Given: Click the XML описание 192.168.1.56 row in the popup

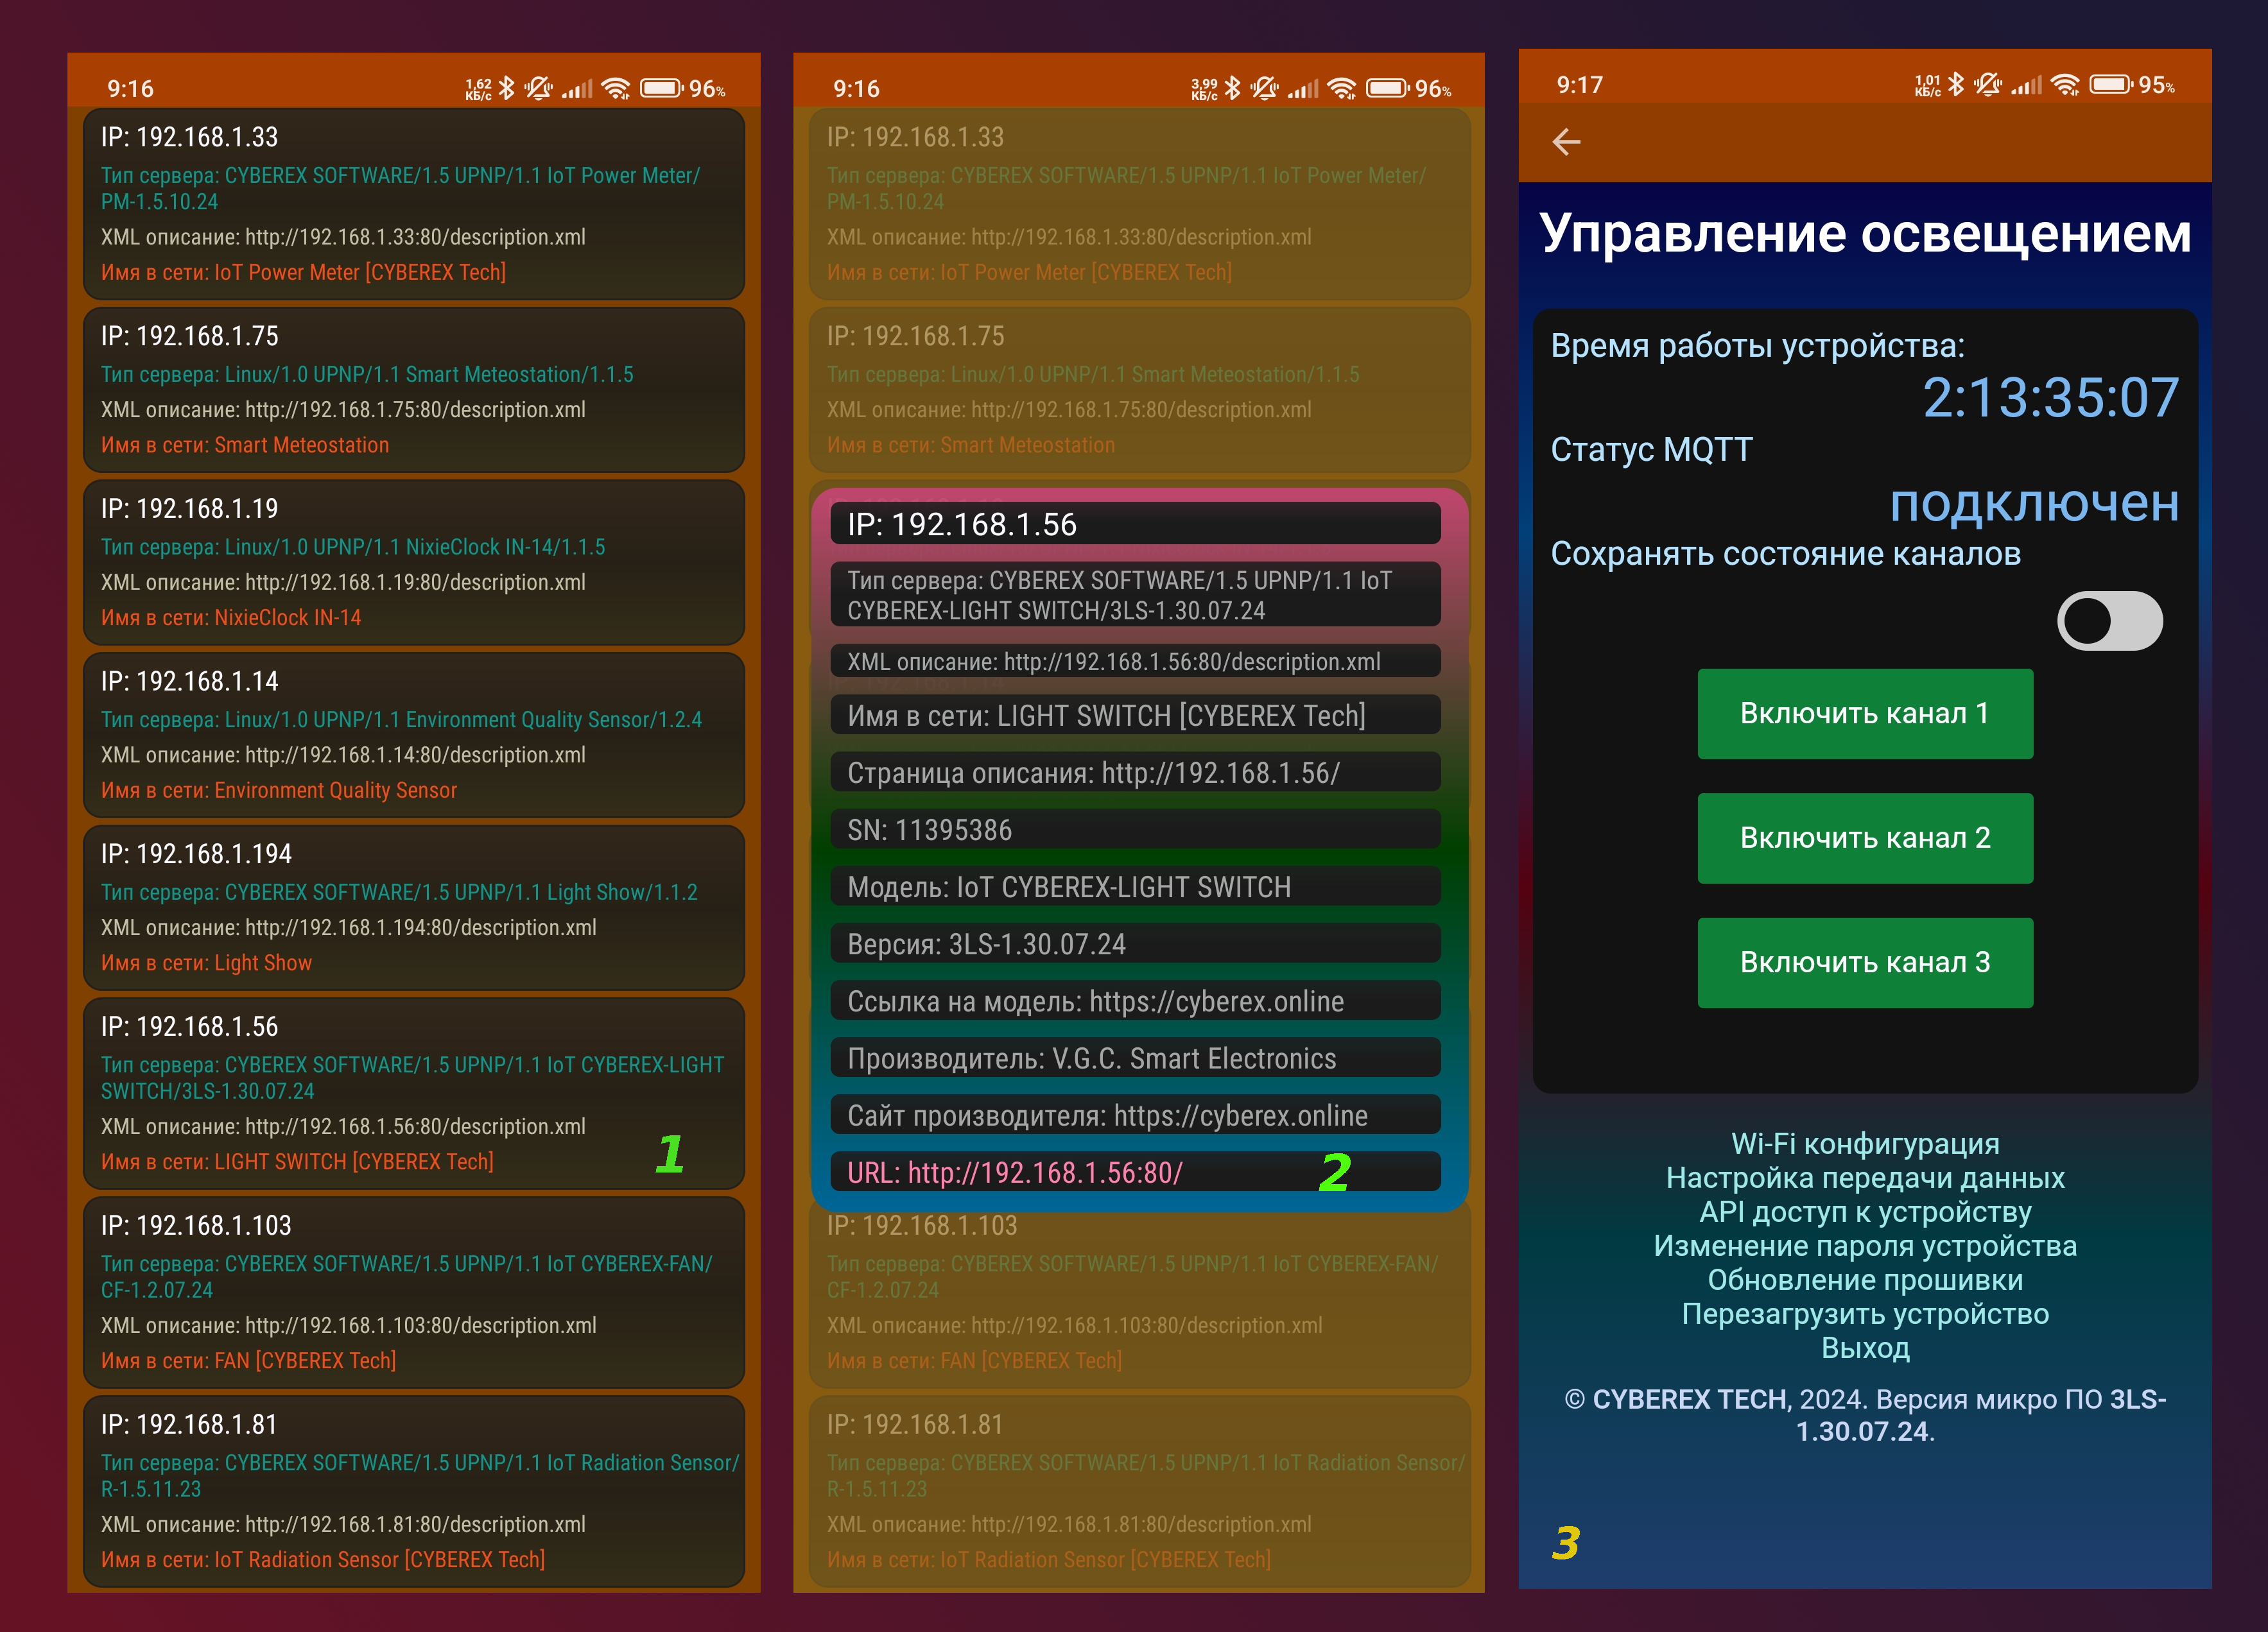Looking at the screenshot, I should click(1135, 661).
